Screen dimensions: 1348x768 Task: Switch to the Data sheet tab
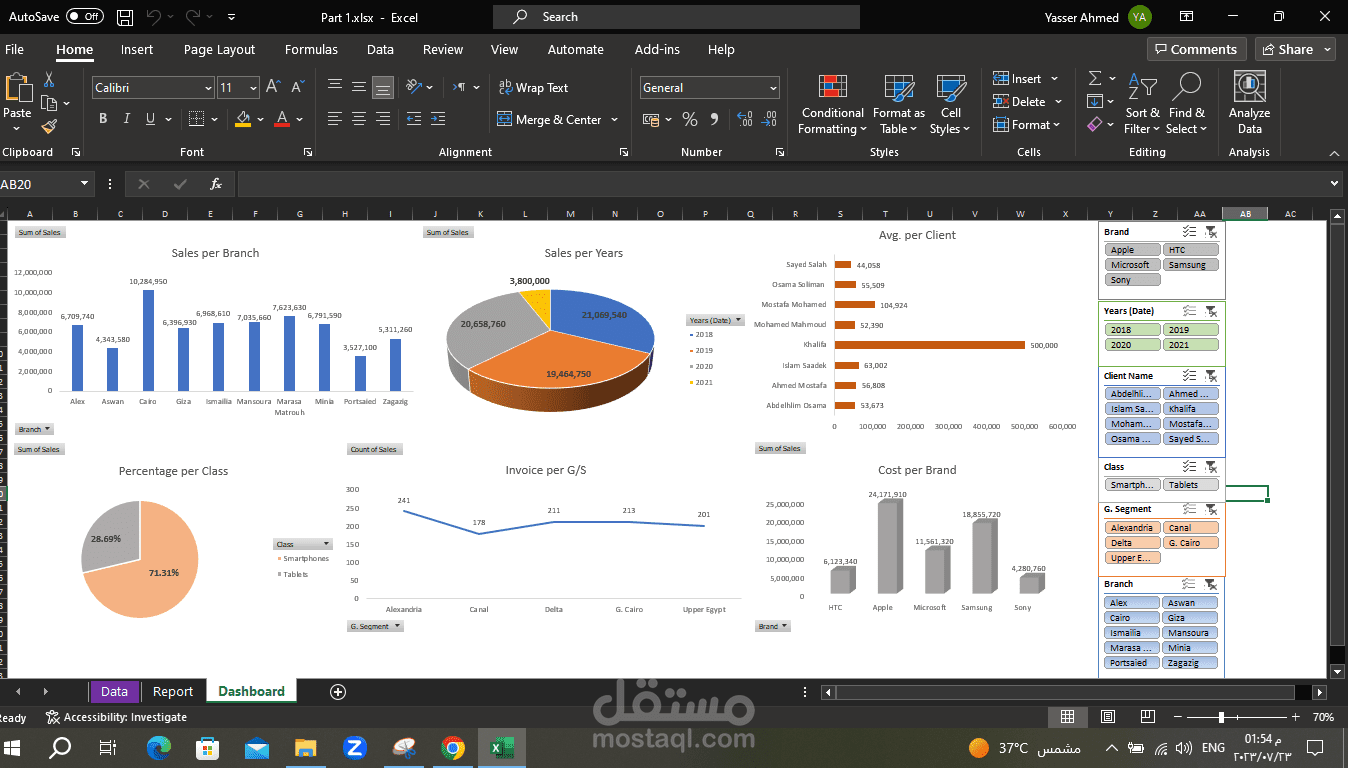pyautogui.click(x=114, y=691)
